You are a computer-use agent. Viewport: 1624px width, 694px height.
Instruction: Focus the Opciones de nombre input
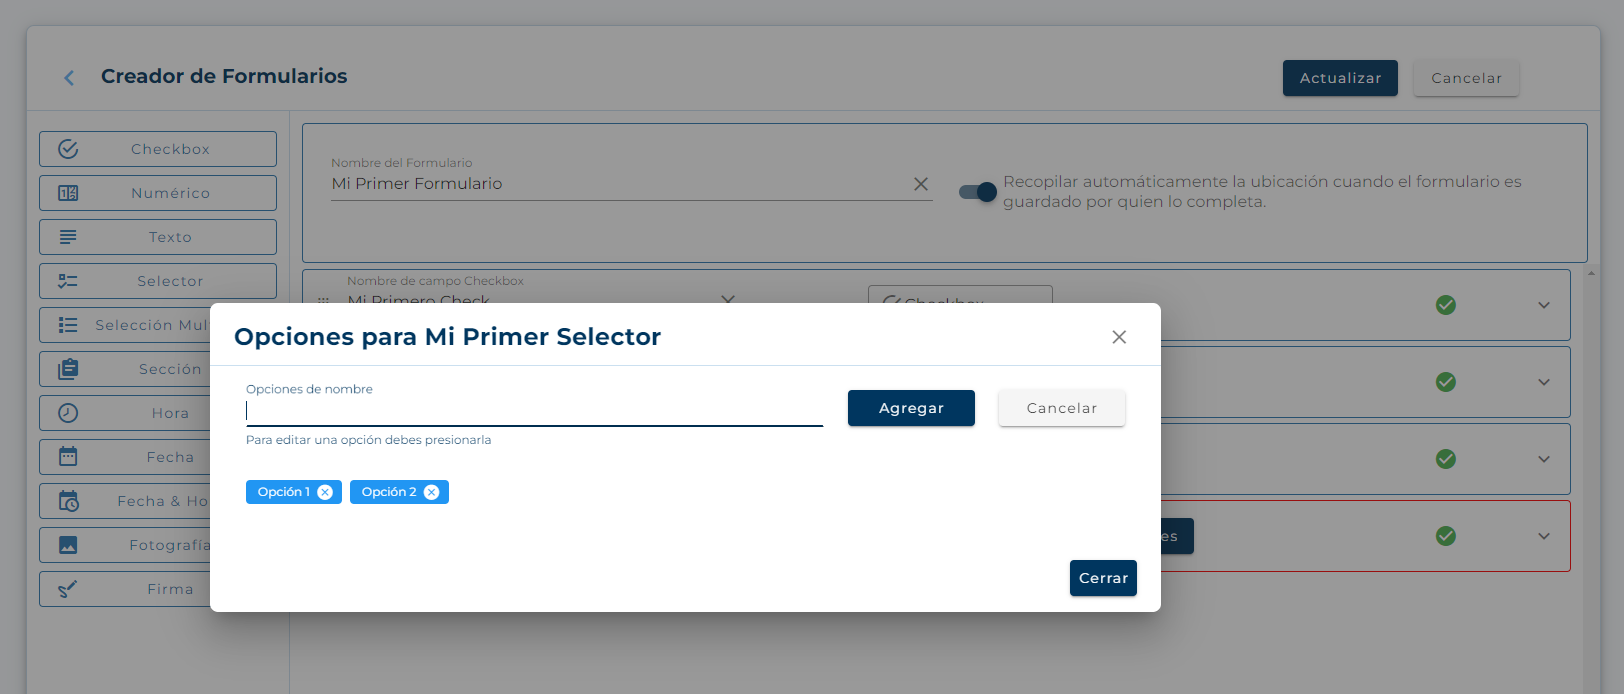click(x=534, y=411)
